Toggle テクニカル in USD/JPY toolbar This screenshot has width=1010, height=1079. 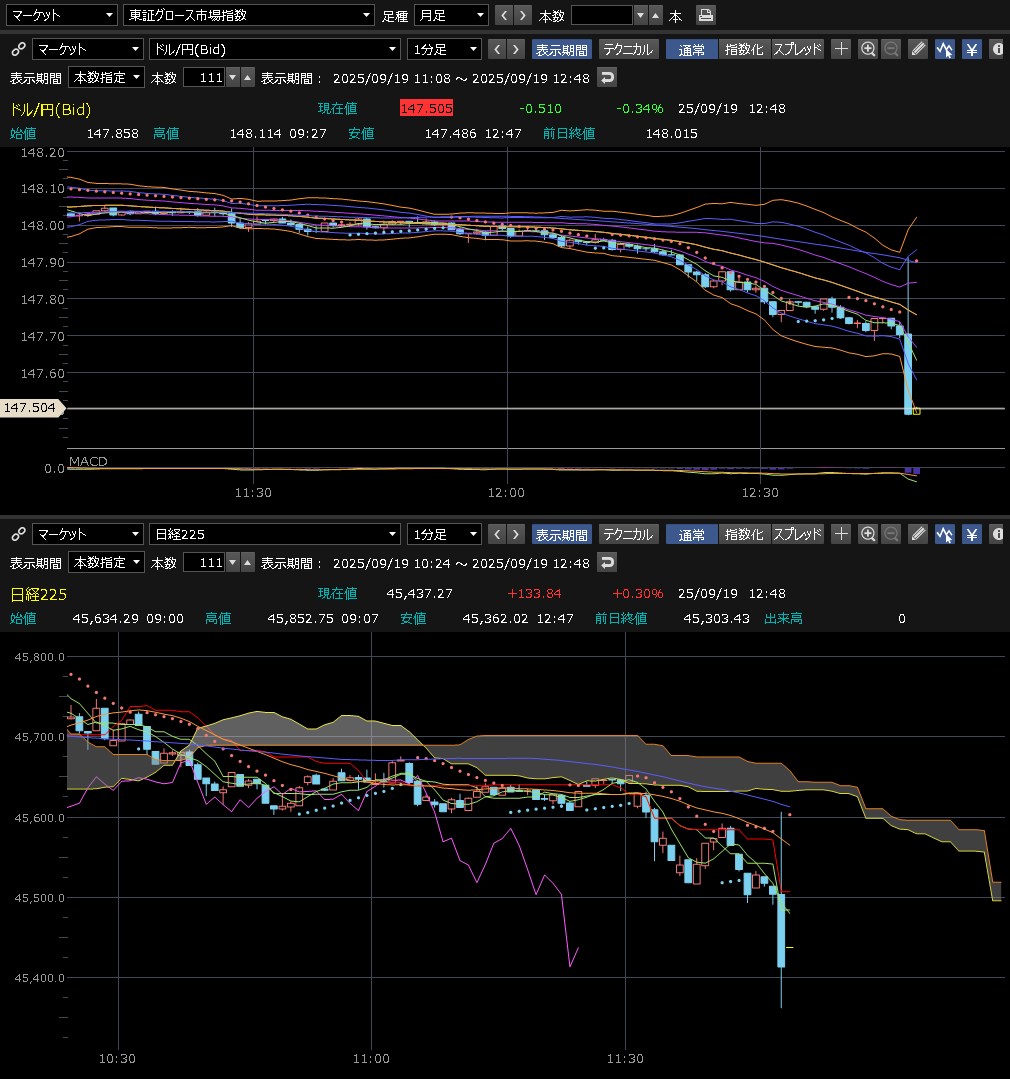pyautogui.click(x=627, y=50)
